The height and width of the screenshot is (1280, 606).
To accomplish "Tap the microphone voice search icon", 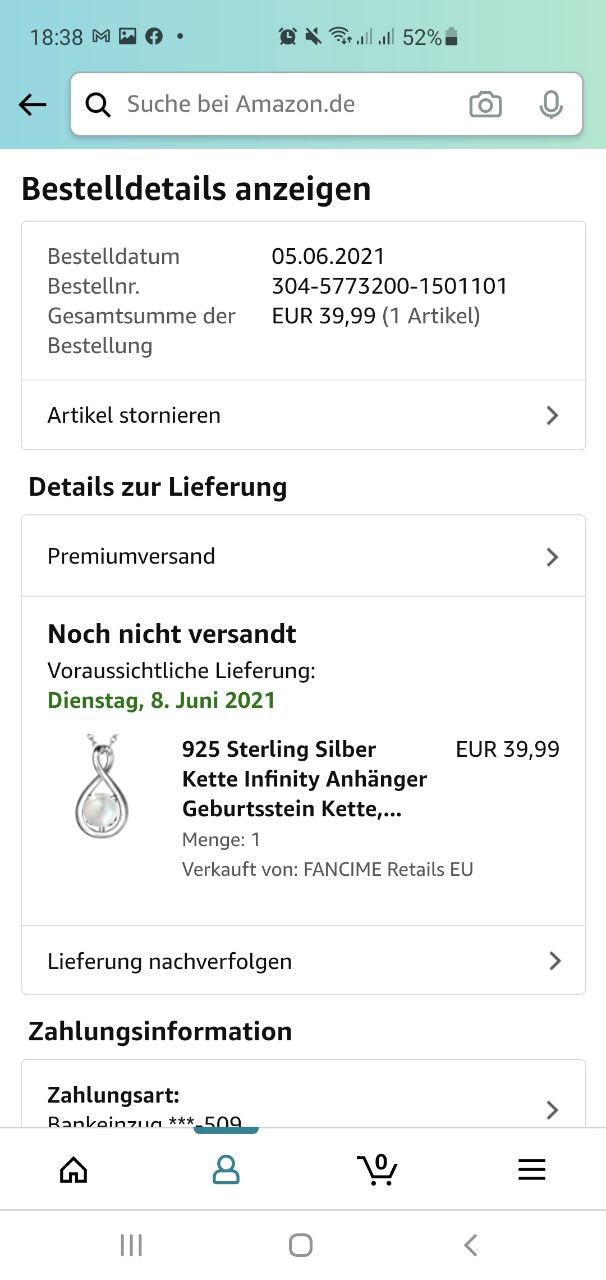I will (551, 104).
